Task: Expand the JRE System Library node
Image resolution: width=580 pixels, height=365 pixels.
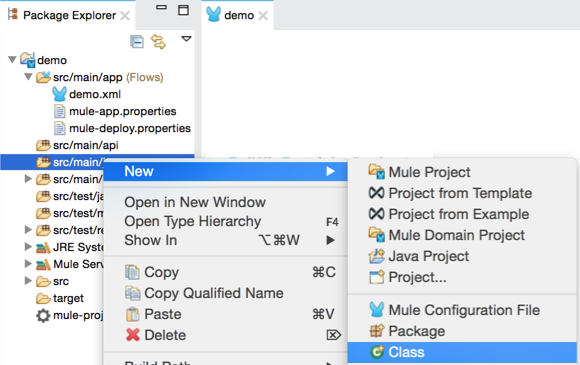Action: [28, 247]
